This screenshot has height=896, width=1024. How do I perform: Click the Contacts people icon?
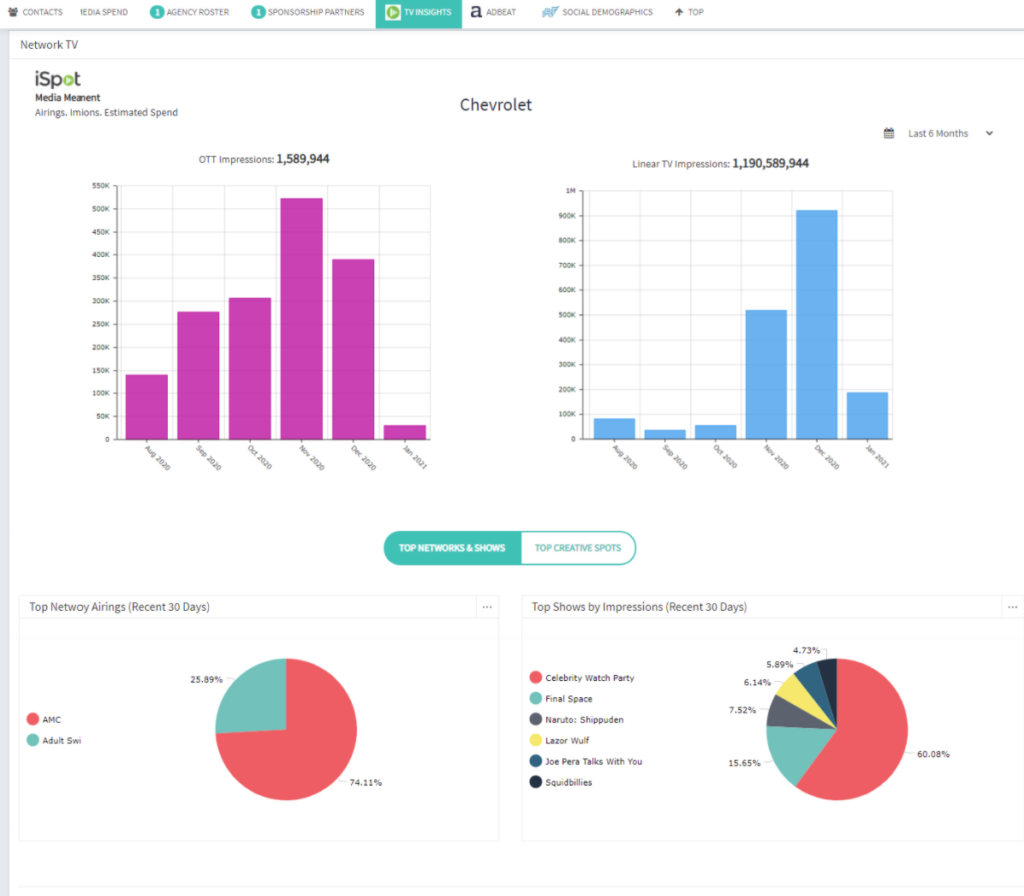13,12
